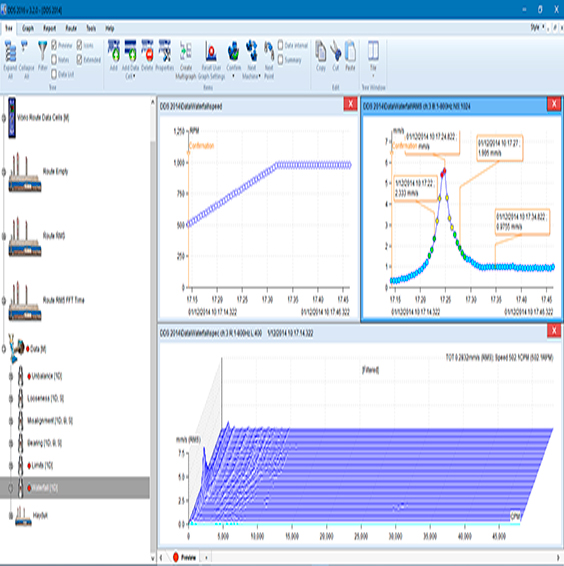
Task: Open the Help ribbon tab
Action: (110, 28)
